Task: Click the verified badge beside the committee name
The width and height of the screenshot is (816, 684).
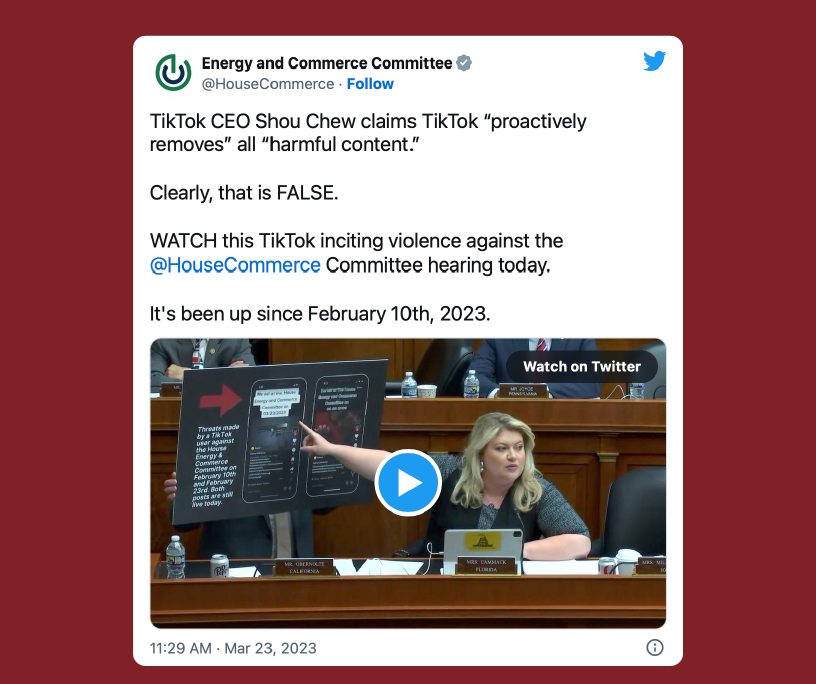Action: tap(464, 63)
